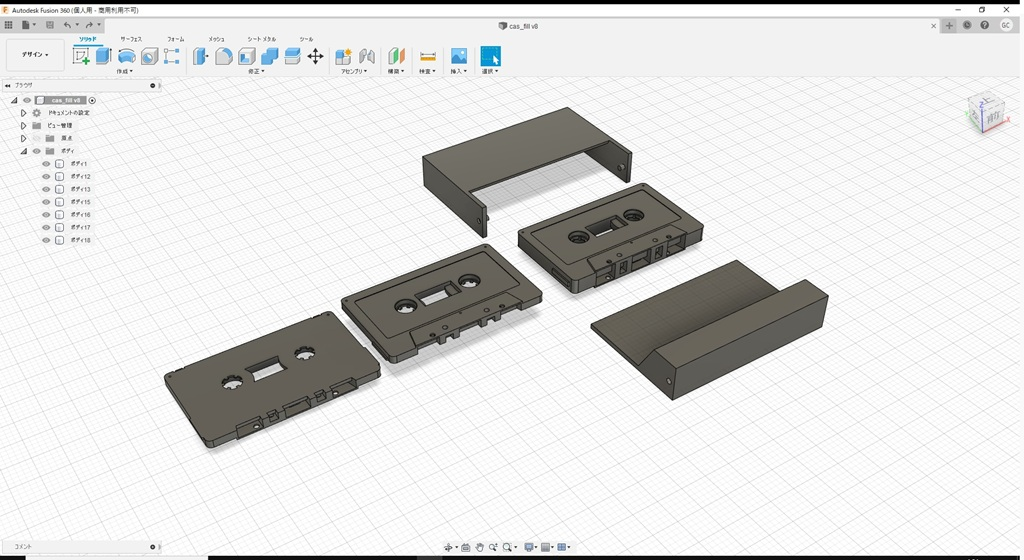This screenshot has height=560, width=1024.
Task: Collapse the ボディ folder
Action: tap(23, 151)
